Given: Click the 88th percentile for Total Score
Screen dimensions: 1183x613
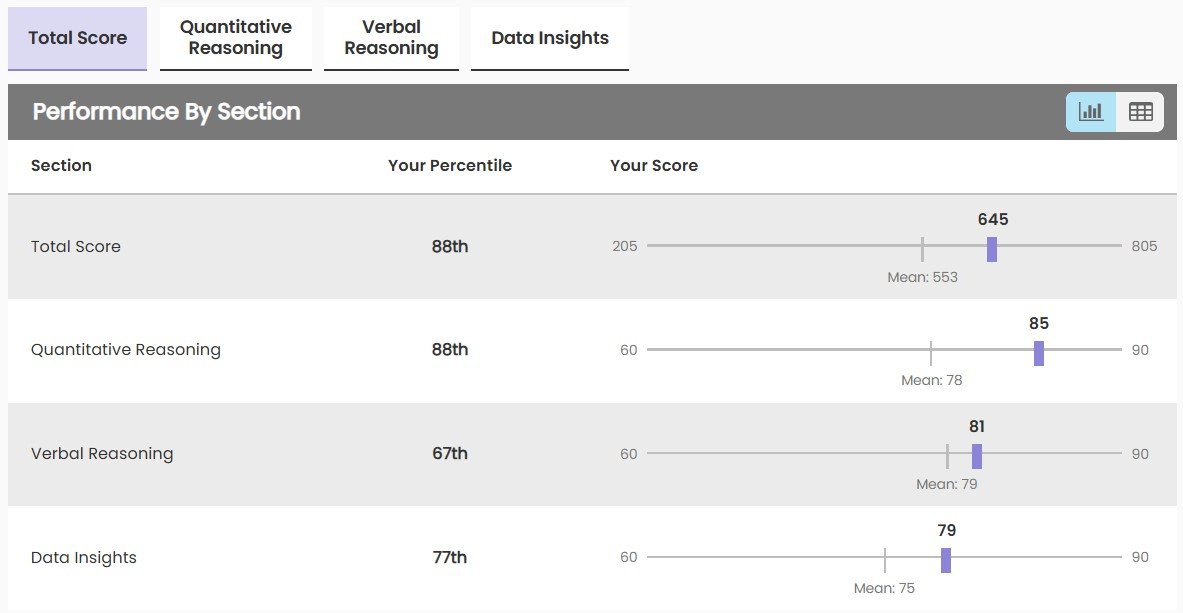Looking at the screenshot, I should pyautogui.click(x=450, y=246).
